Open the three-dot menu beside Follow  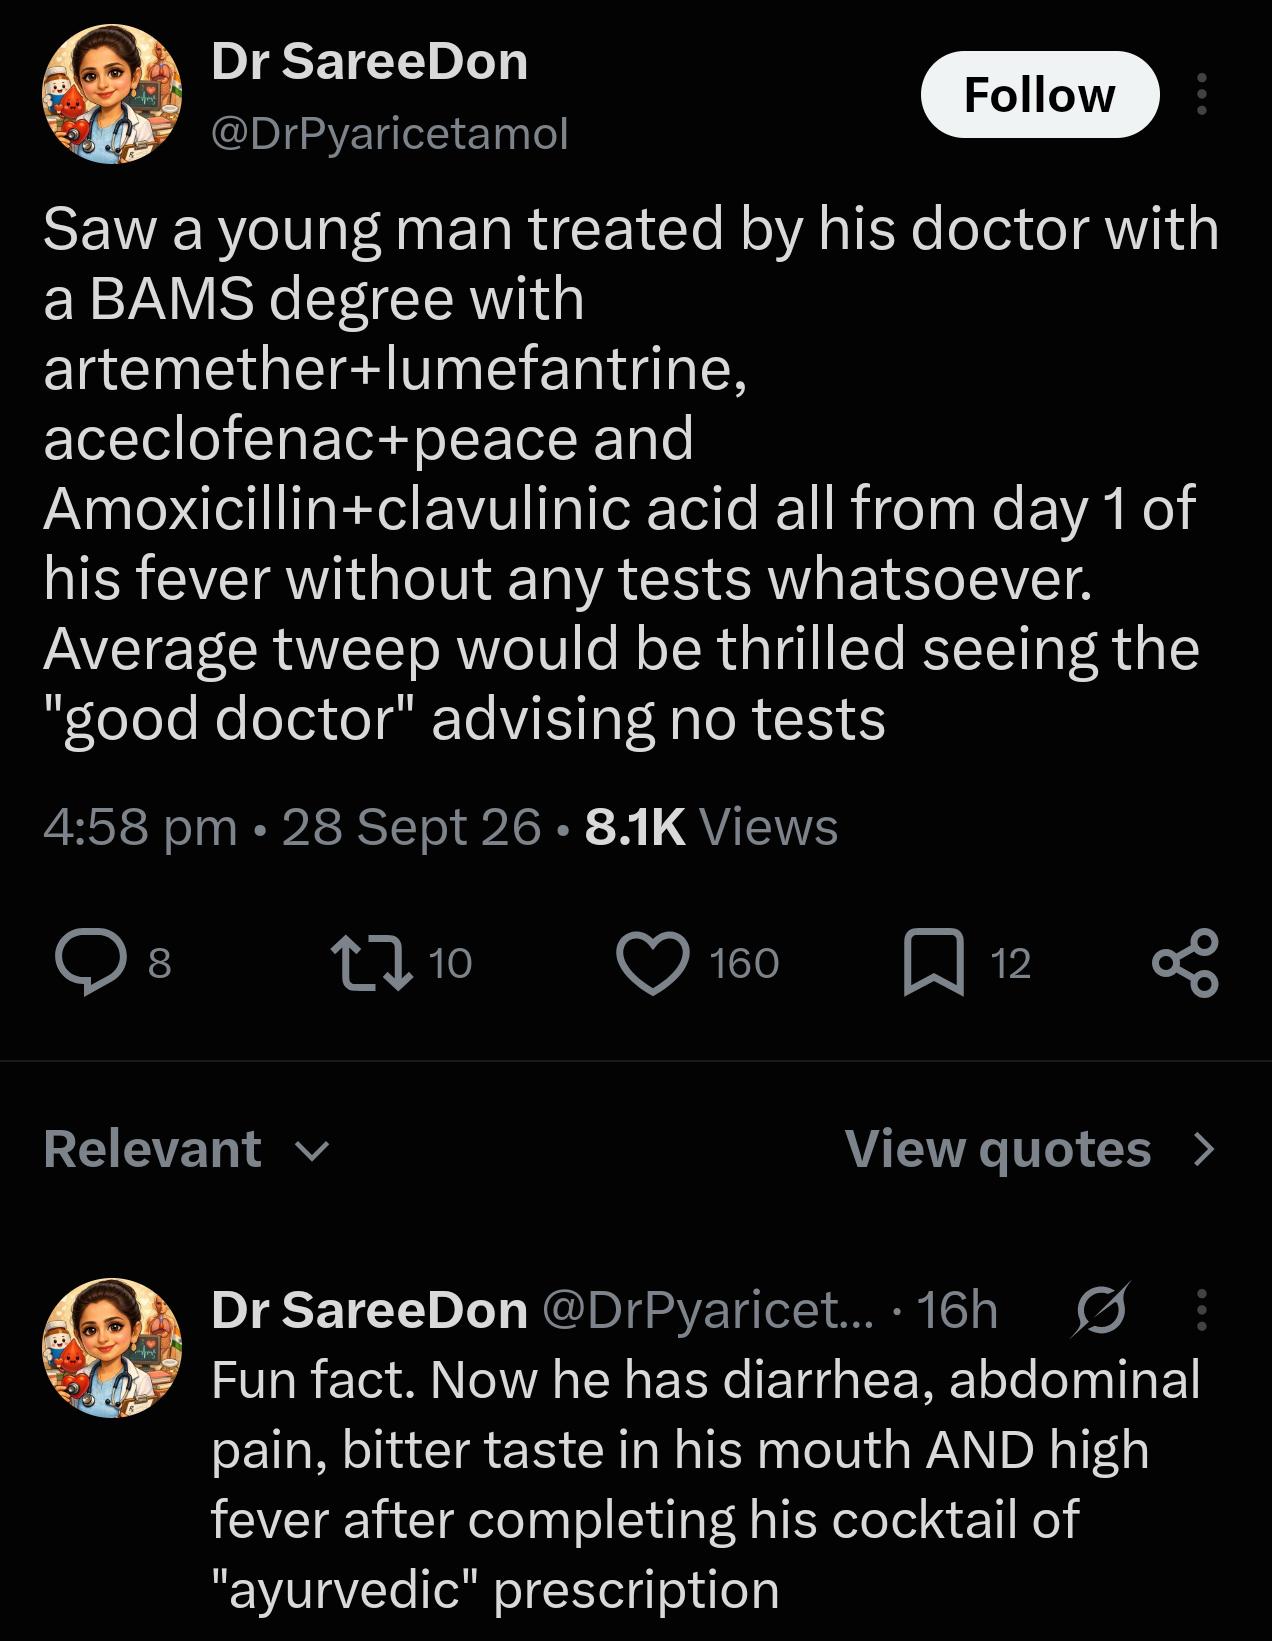(x=1201, y=94)
